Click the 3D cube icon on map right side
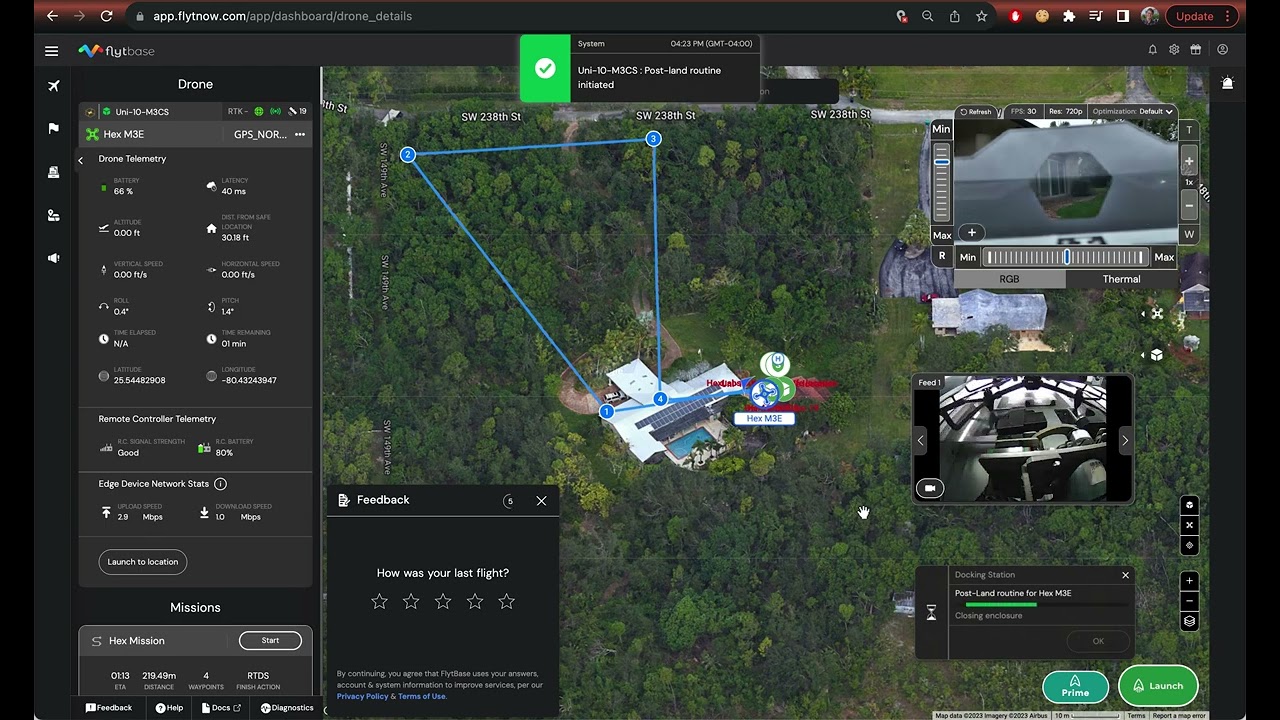1280x720 pixels. coord(1157,355)
